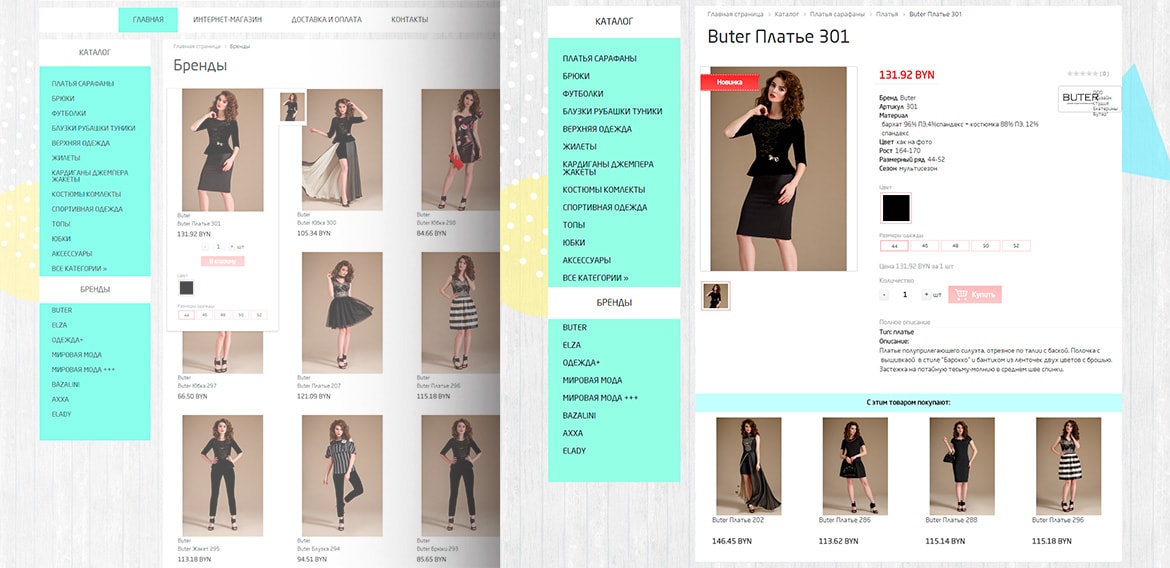The width and height of the screenshot is (1170, 568).
Task: Expand Все категории » in the smaller left catalog
Action: click(79, 269)
